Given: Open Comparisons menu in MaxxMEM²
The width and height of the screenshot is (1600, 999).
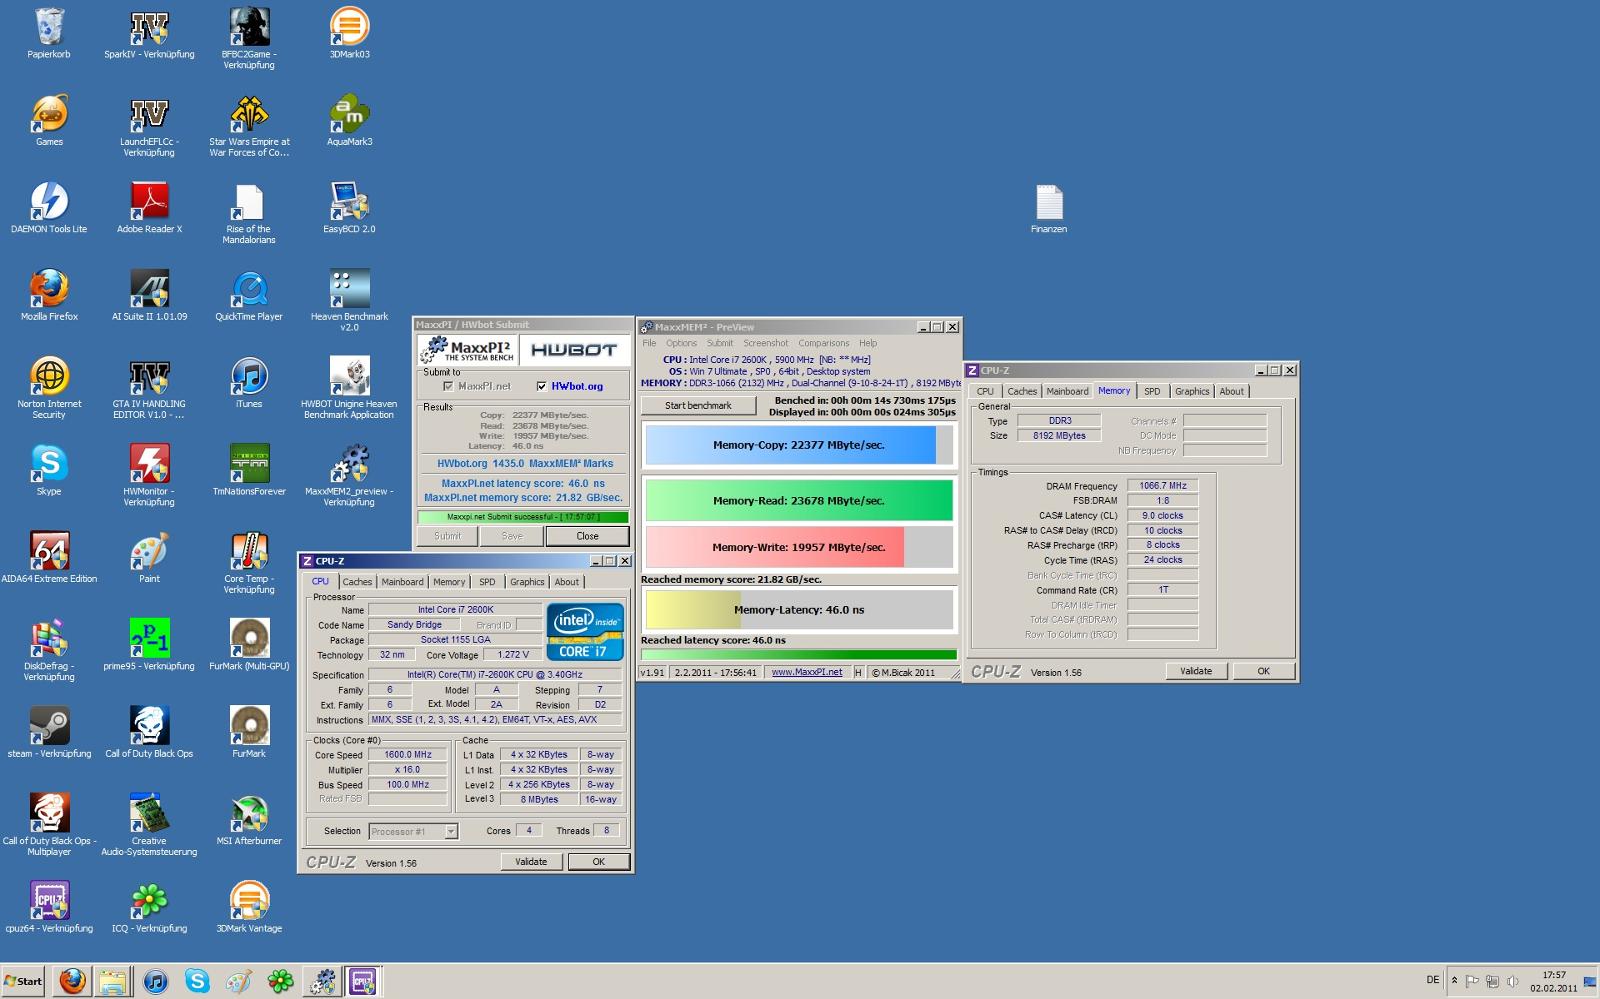Looking at the screenshot, I should (x=823, y=343).
